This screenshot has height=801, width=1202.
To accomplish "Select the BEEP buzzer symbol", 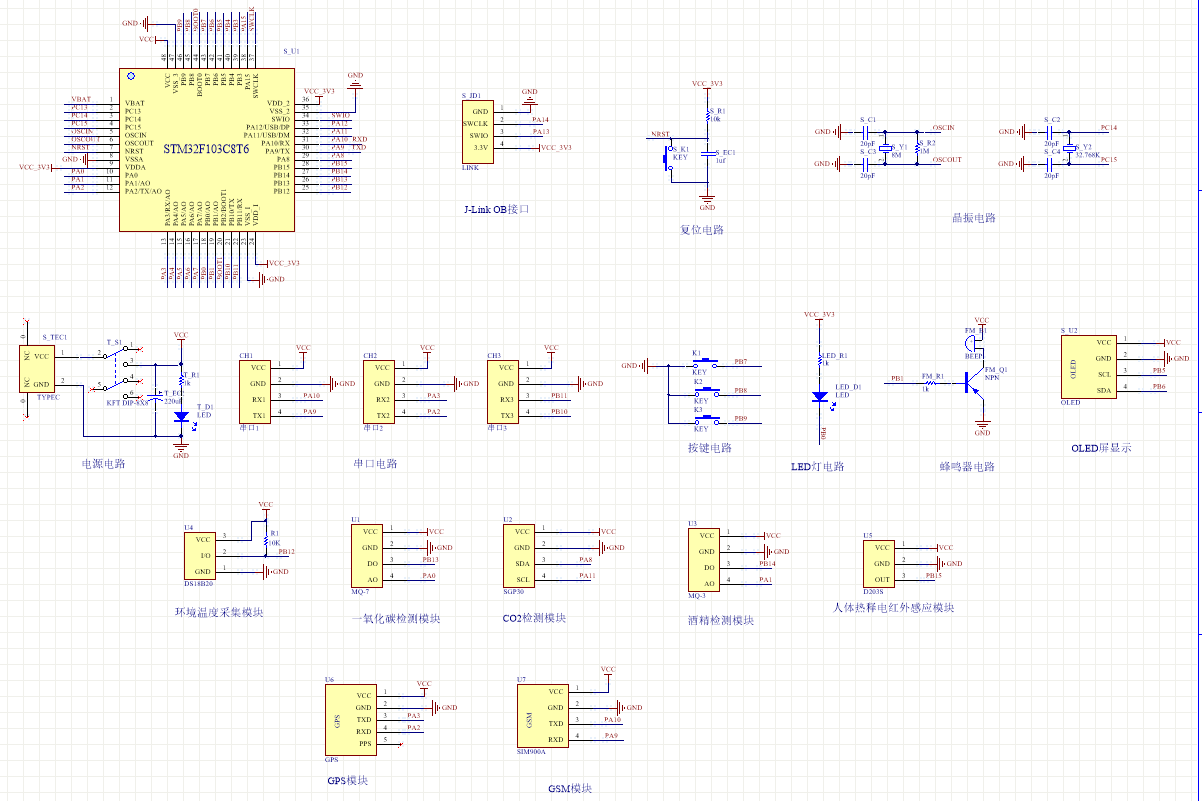I will pyautogui.click(x=973, y=343).
